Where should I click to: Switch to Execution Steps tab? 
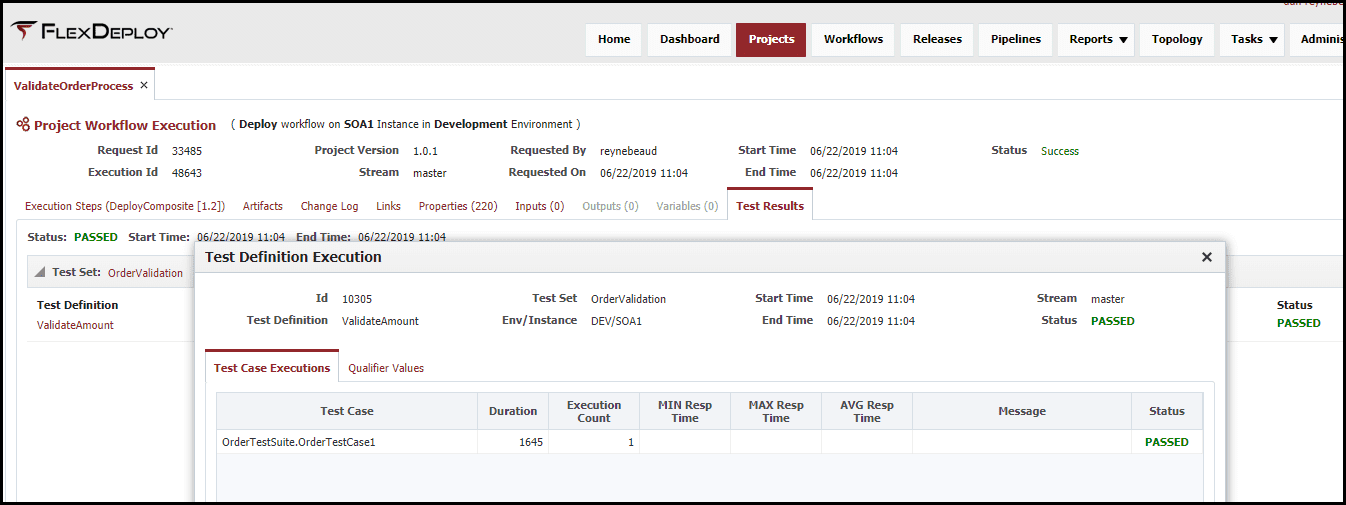coord(125,206)
